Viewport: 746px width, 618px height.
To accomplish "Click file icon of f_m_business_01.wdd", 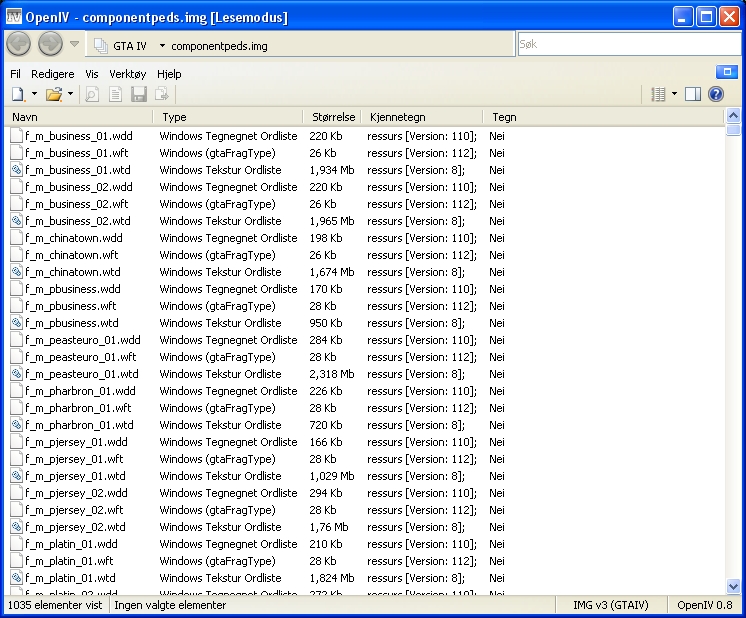I will point(17,136).
